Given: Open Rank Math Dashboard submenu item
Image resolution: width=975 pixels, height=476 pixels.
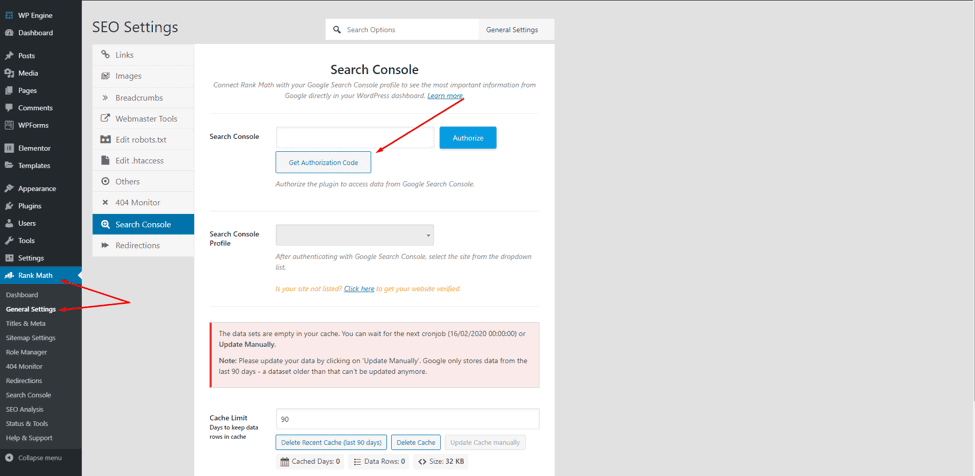Looking at the screenshot, I should tap(22, 295).
